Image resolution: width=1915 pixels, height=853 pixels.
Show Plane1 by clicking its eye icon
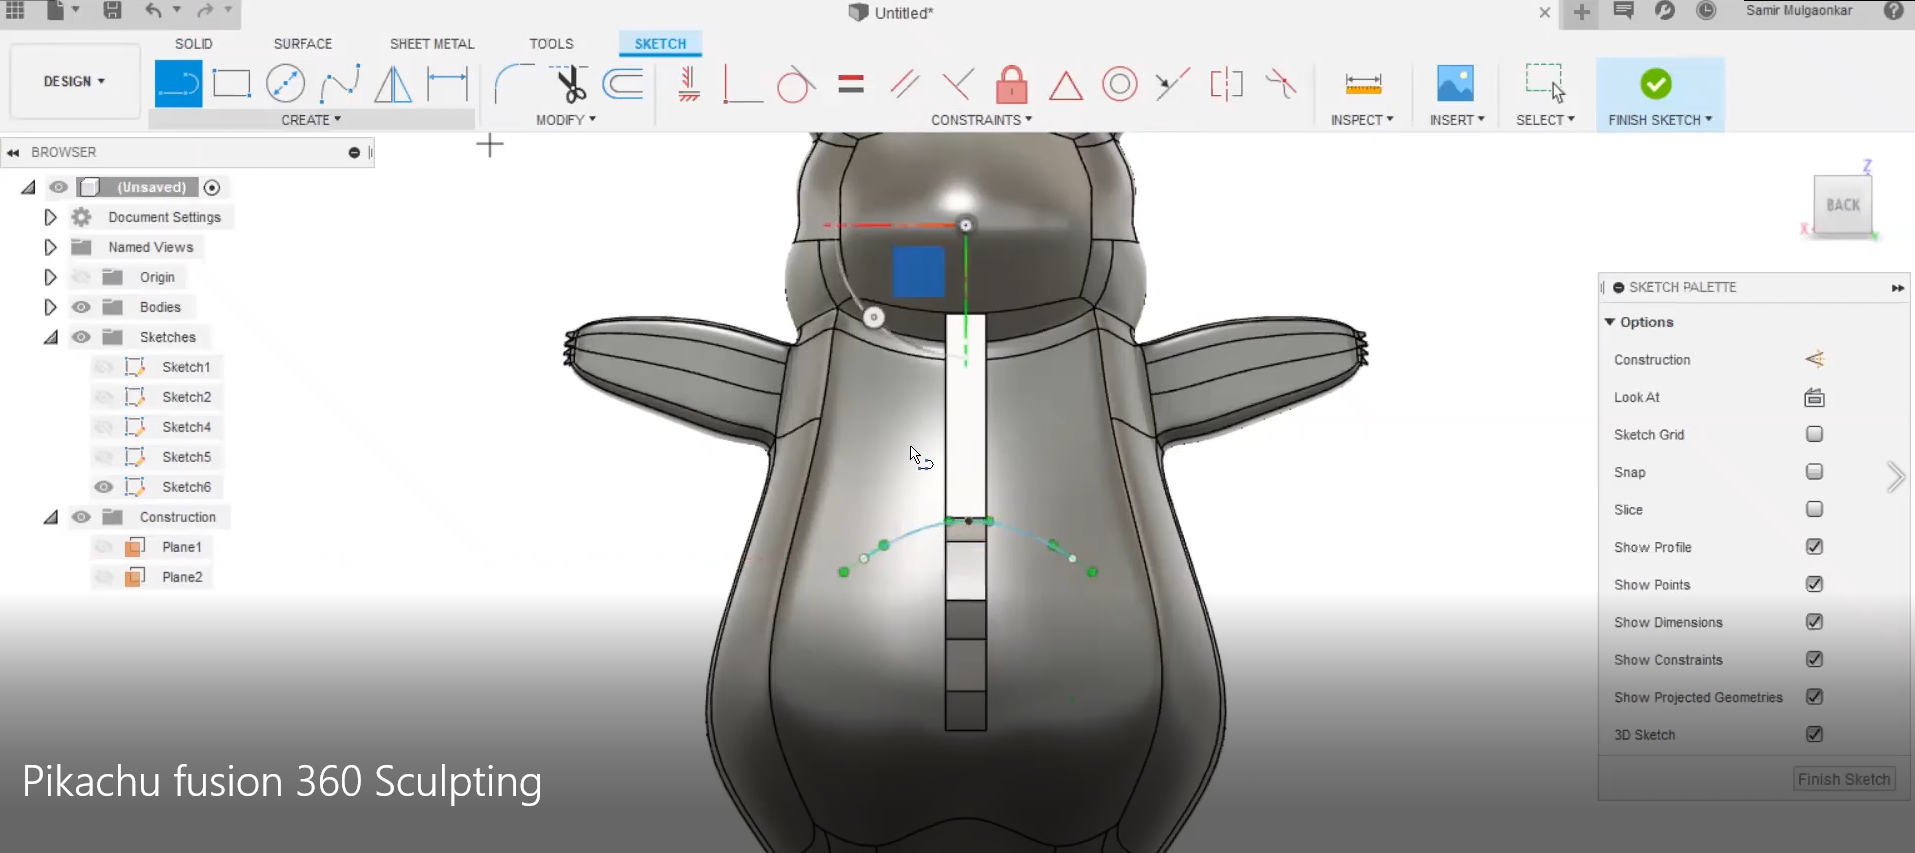pyautogui.click(x=103, y=547)
